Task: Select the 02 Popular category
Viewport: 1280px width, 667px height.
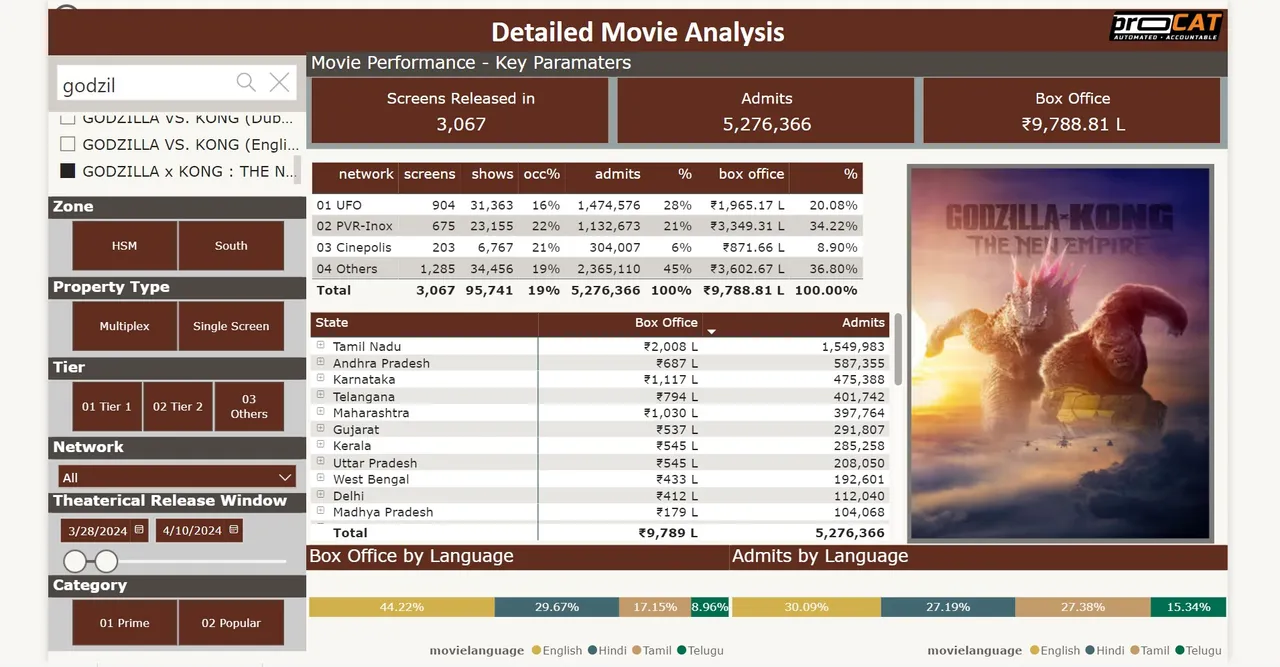Action: tap(231, 623)
